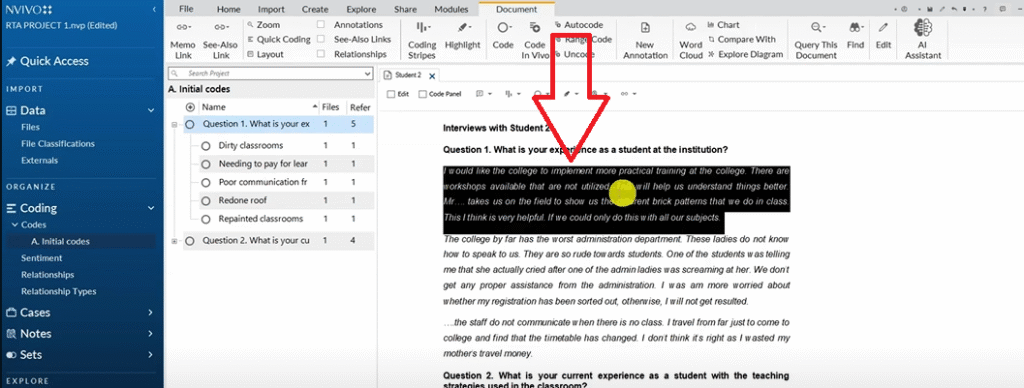Open Query This Document
The image size is (1024, 388).
(x=816, y=40)
